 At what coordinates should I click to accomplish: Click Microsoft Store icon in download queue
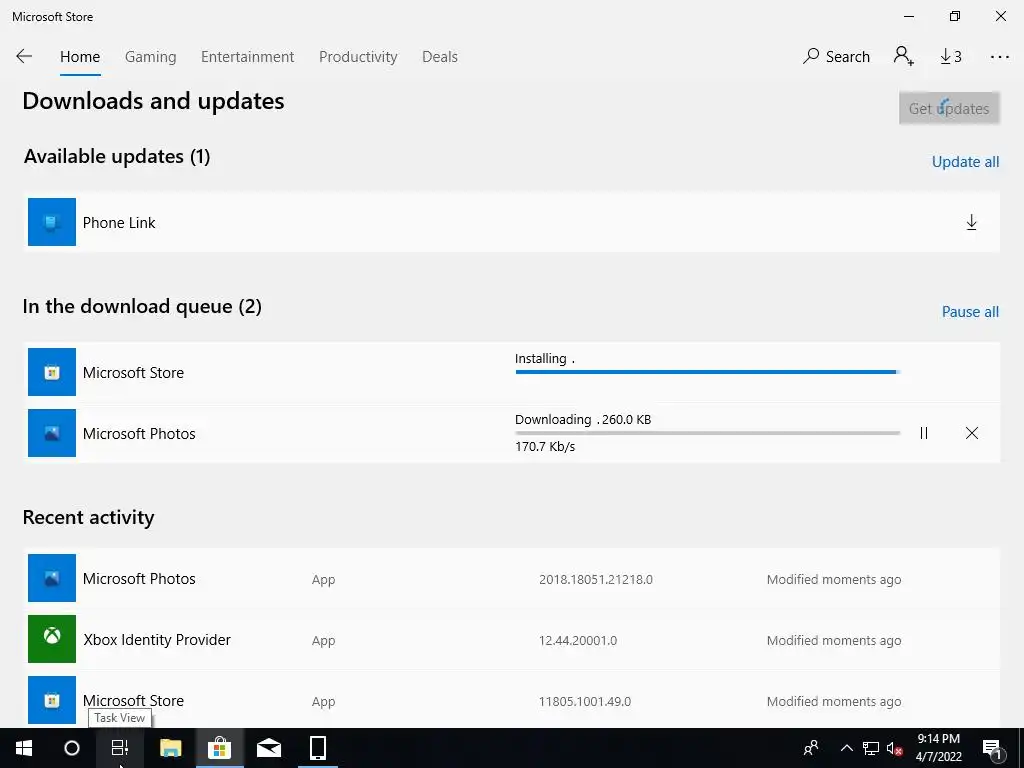tap(52, 372)
